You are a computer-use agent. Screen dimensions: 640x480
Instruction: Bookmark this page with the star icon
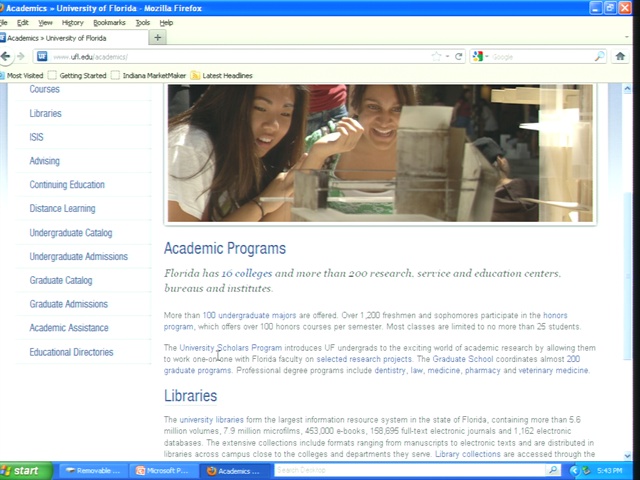tap(436, 56)
